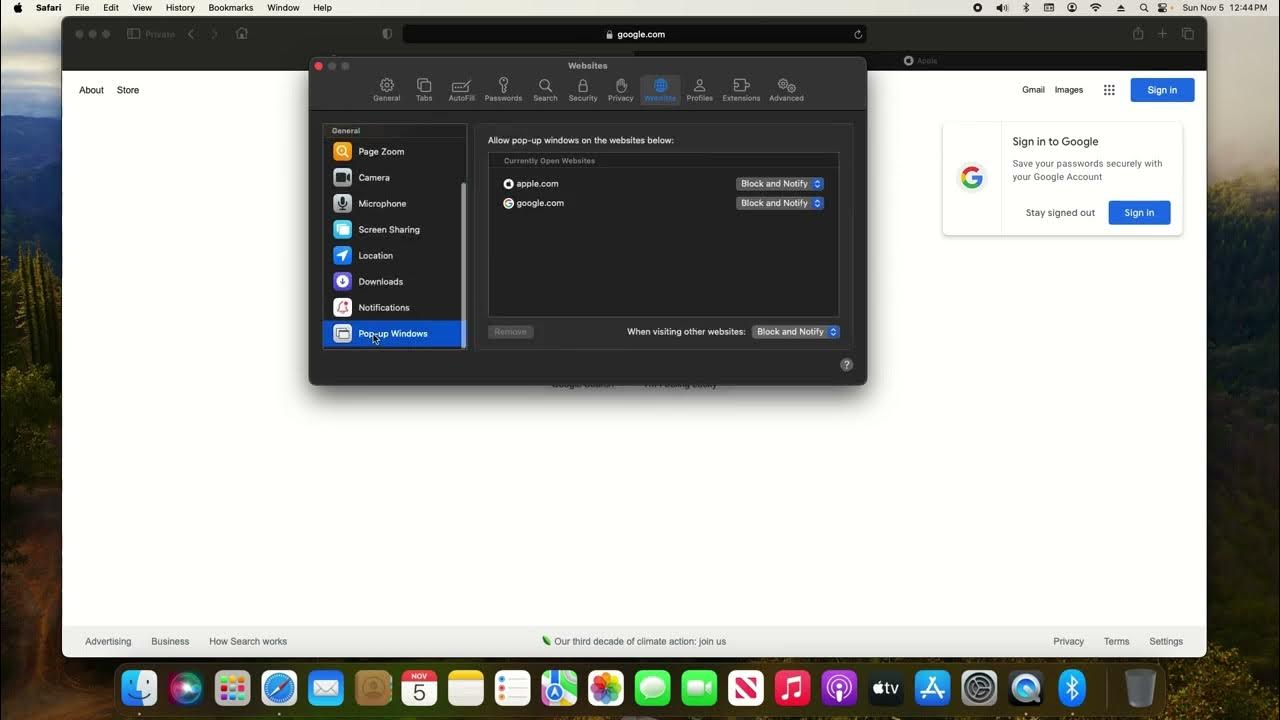Select Notifications in the sidebar
This screenshot has height=720, width=1280.
point(394,307)
